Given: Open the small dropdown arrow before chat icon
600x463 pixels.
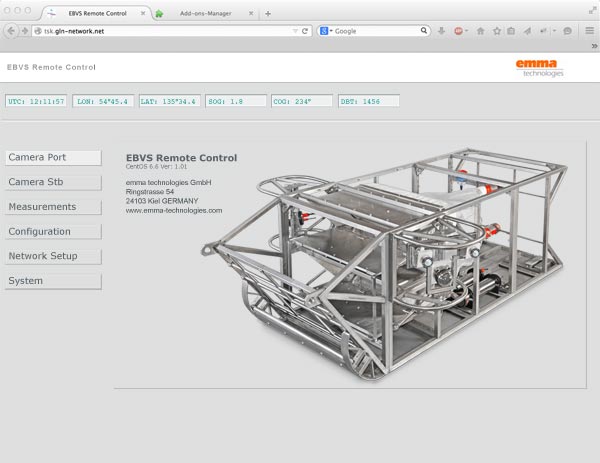Looking at the screenshot, I should [x=554, y=31].
